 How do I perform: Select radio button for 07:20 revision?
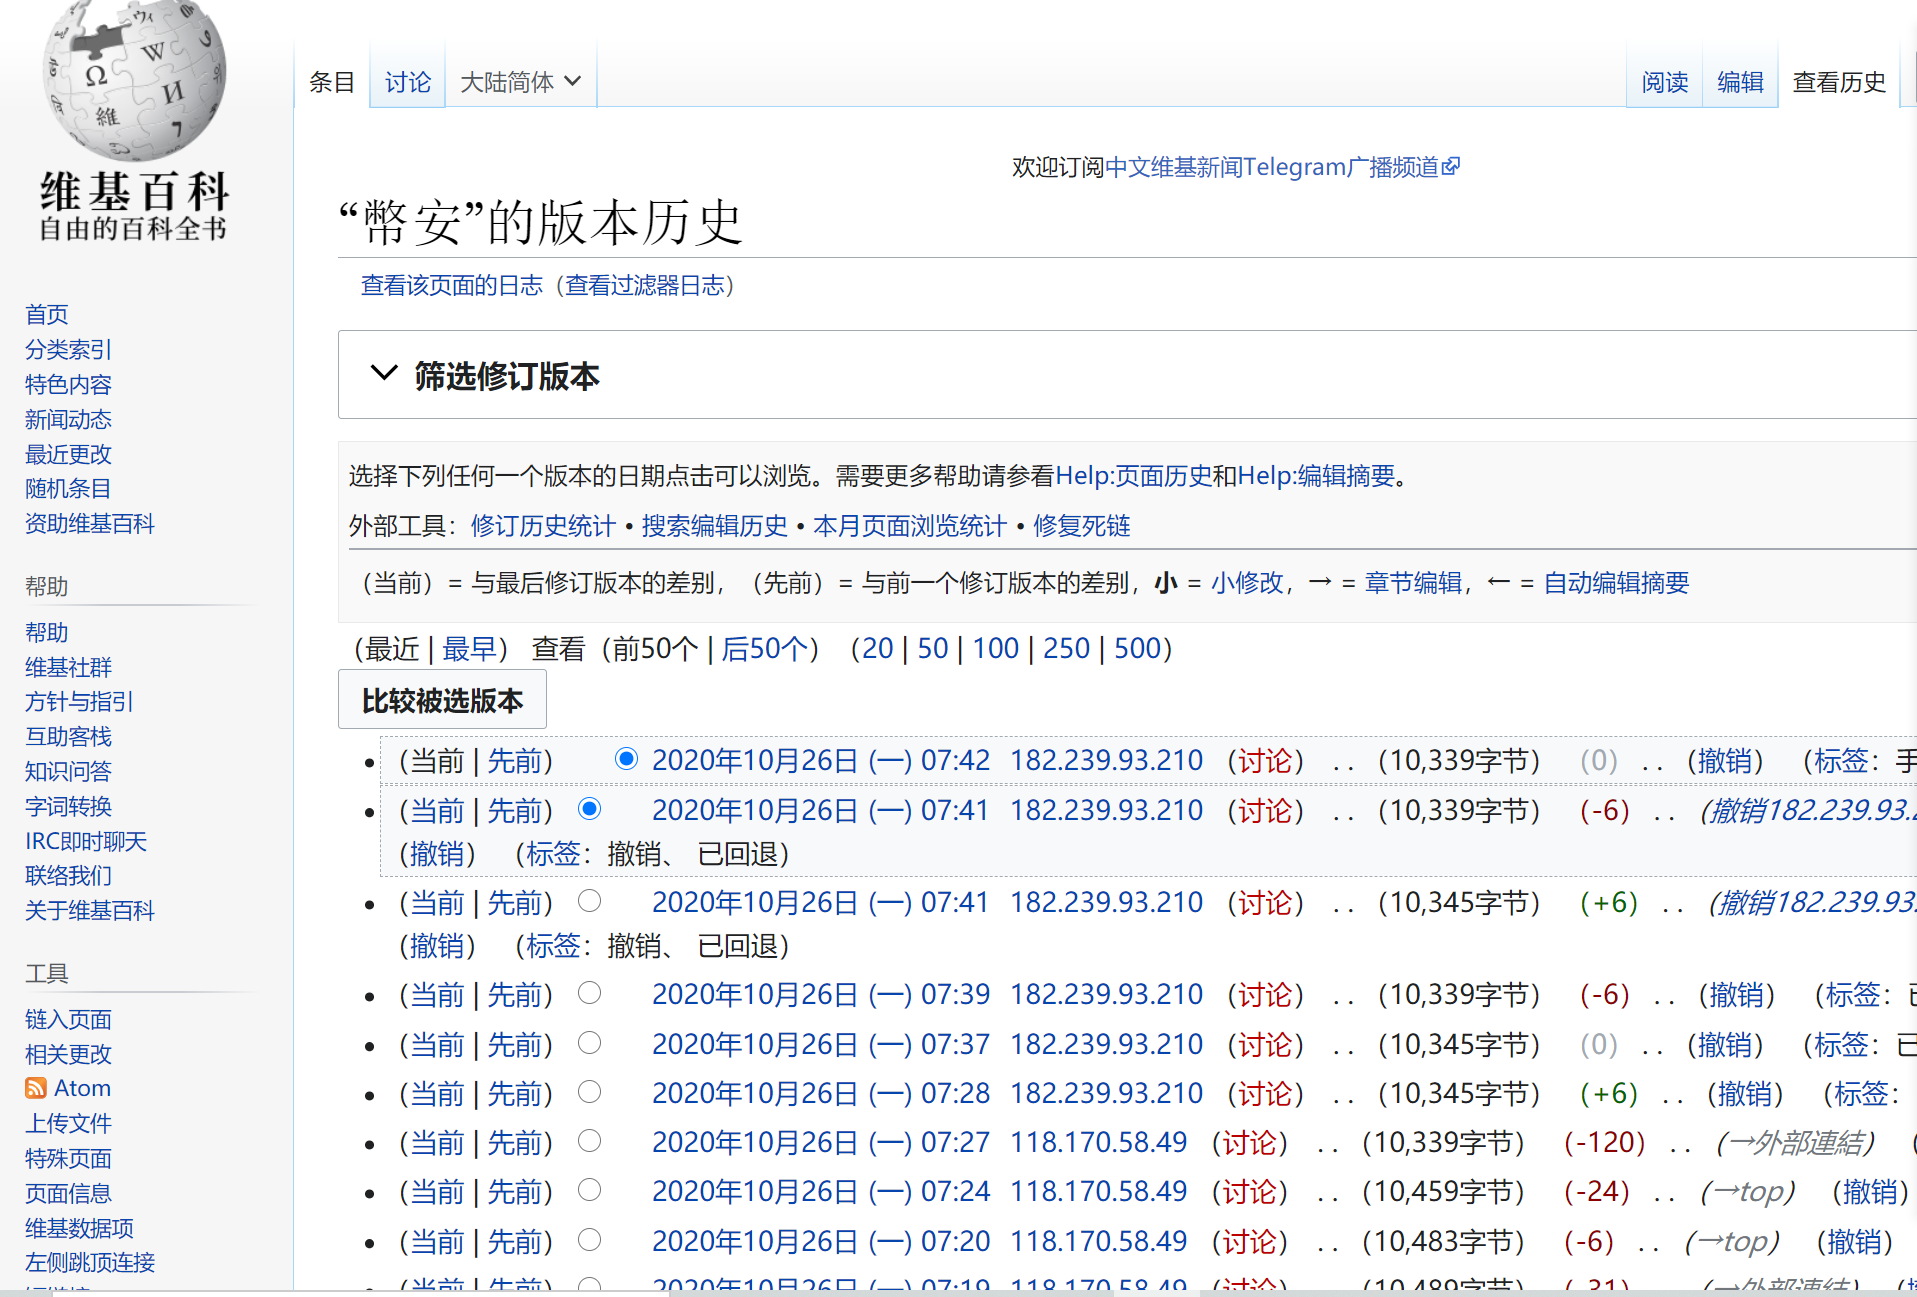590,1240
